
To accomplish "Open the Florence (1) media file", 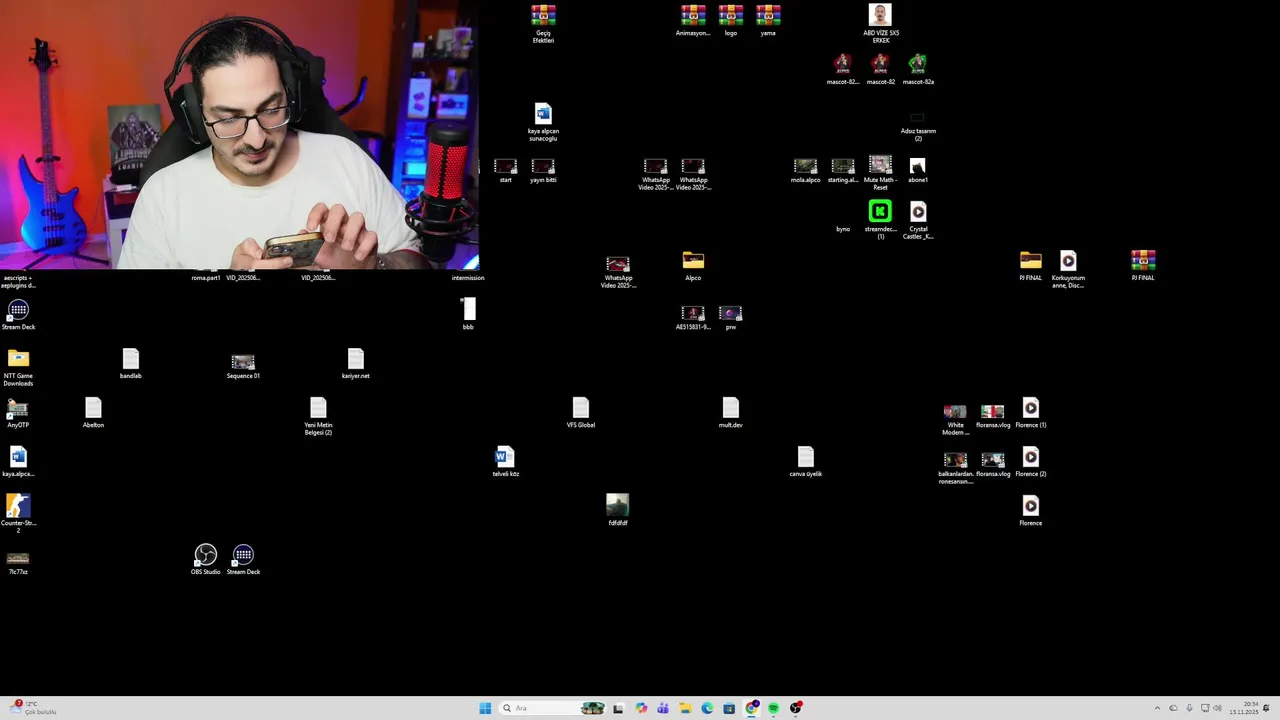I will [1031, 408].
